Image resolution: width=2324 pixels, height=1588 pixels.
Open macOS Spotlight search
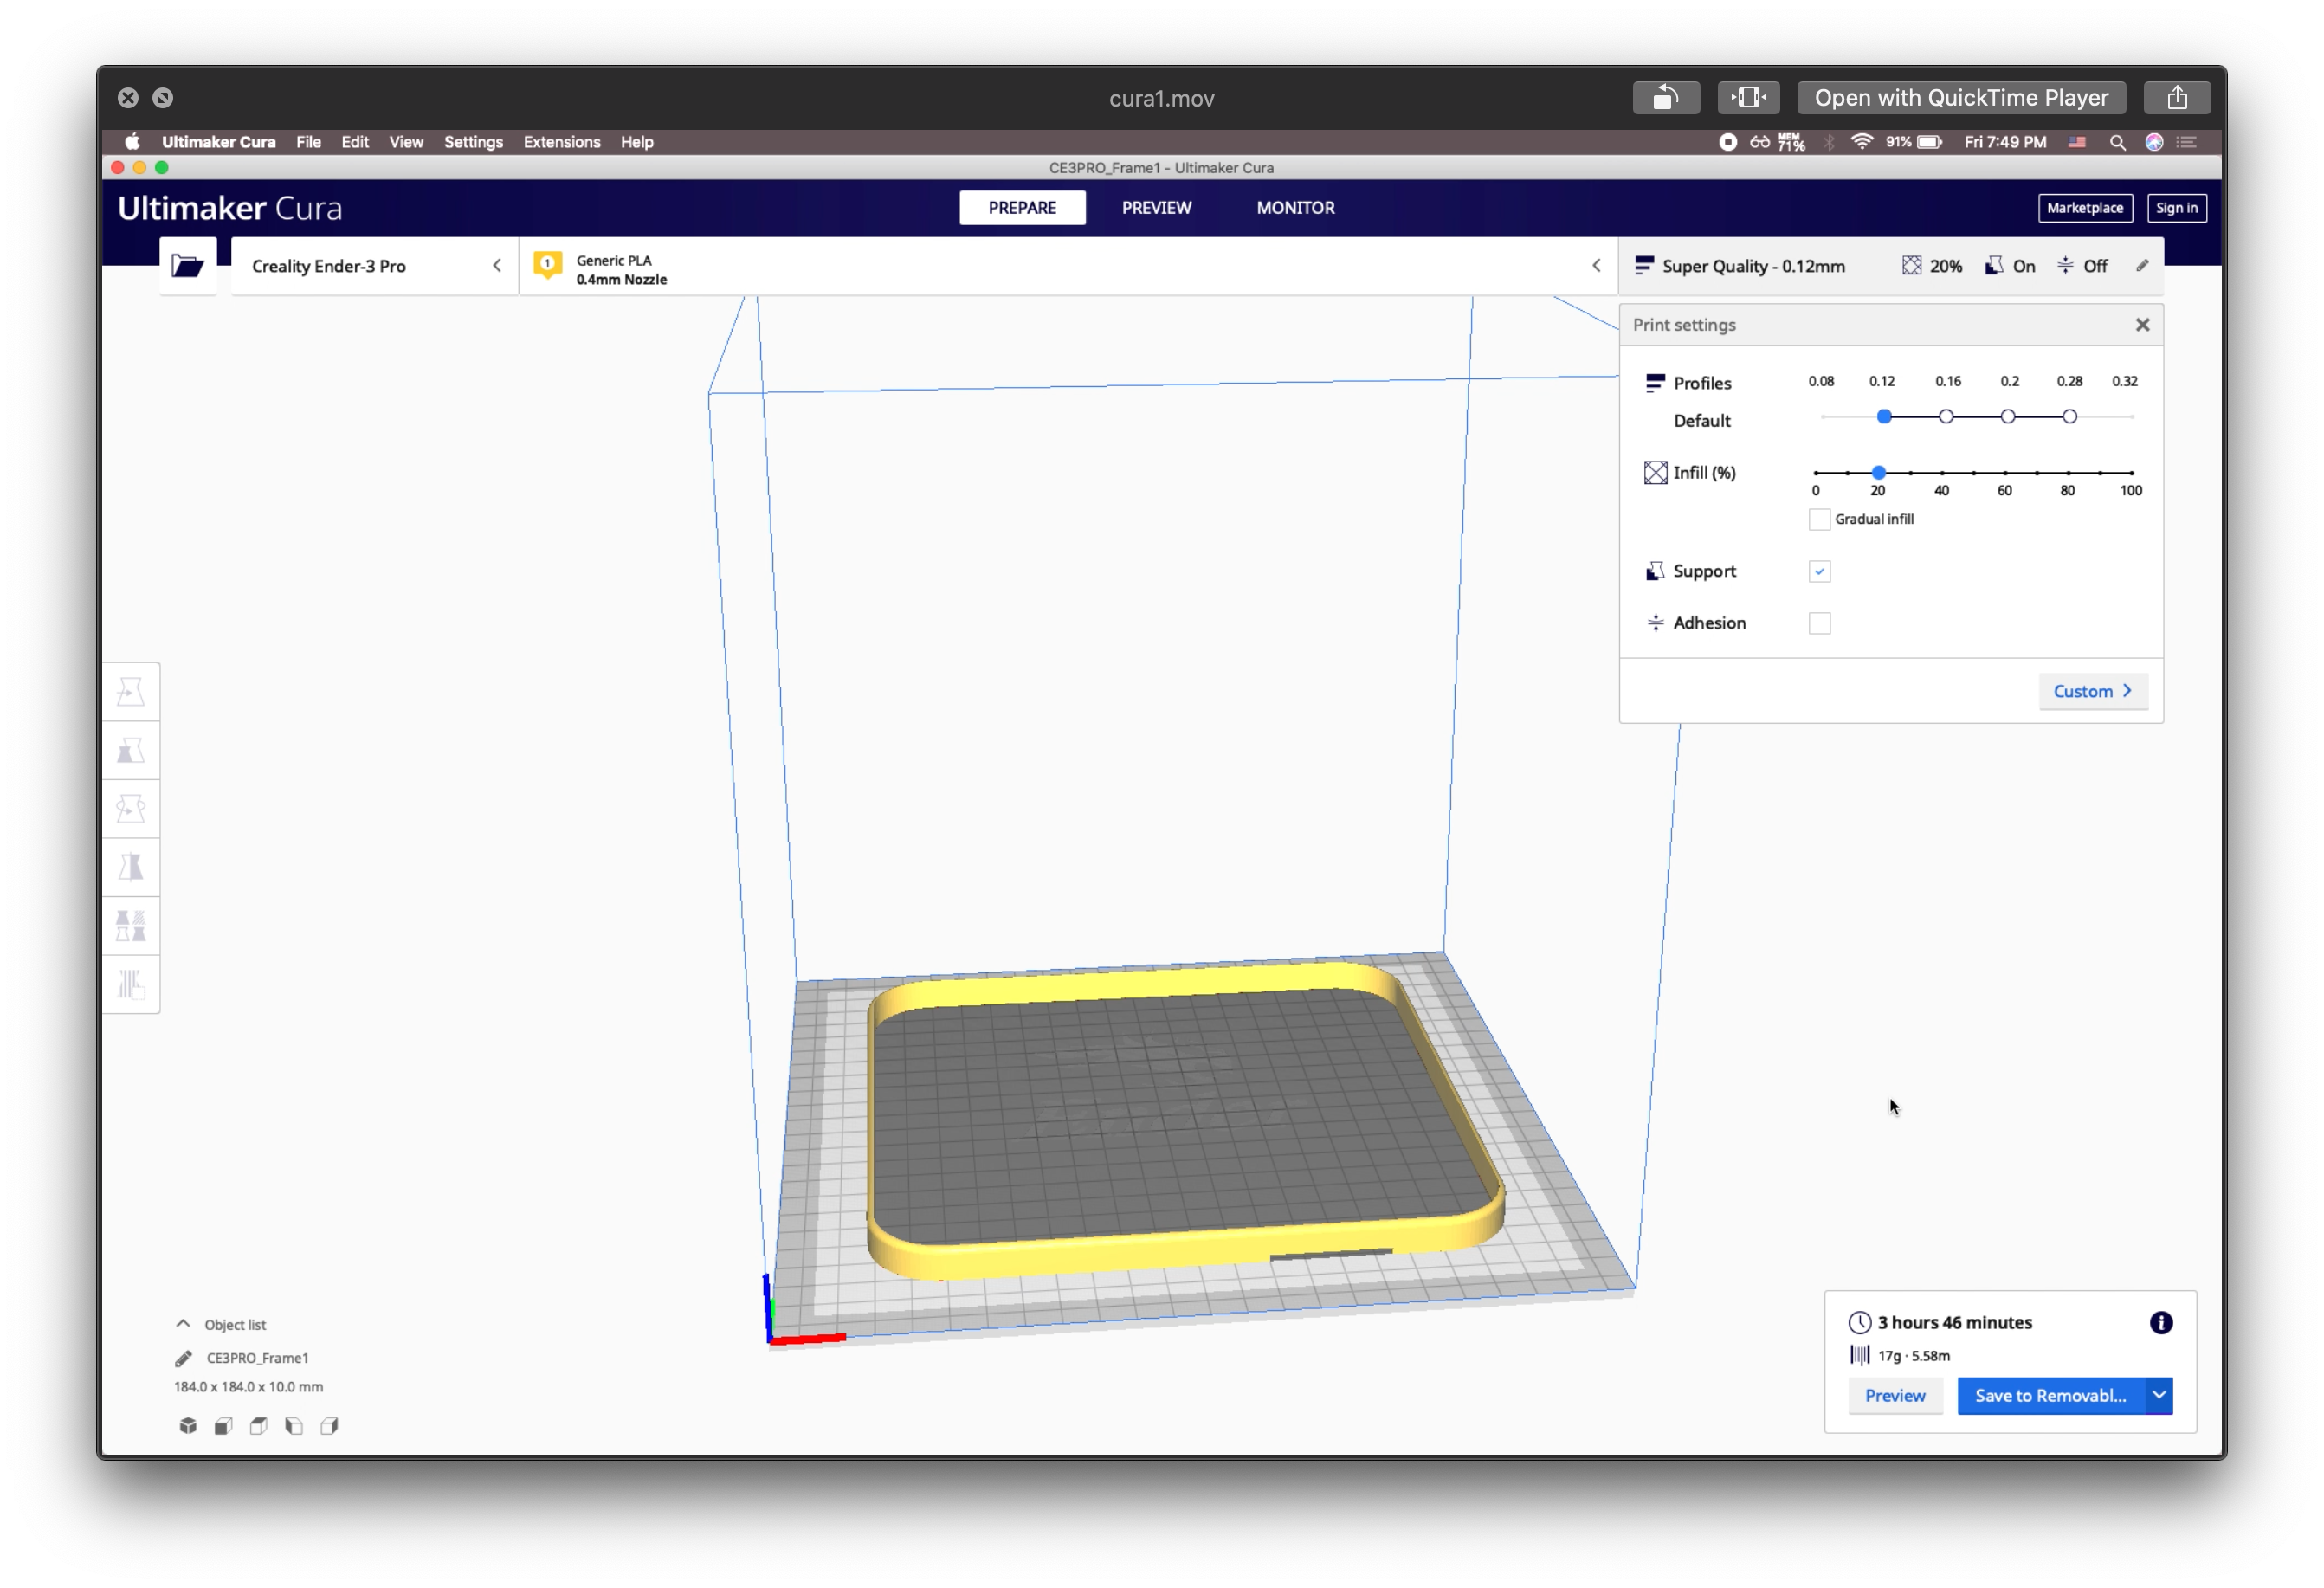[2117, 142]
